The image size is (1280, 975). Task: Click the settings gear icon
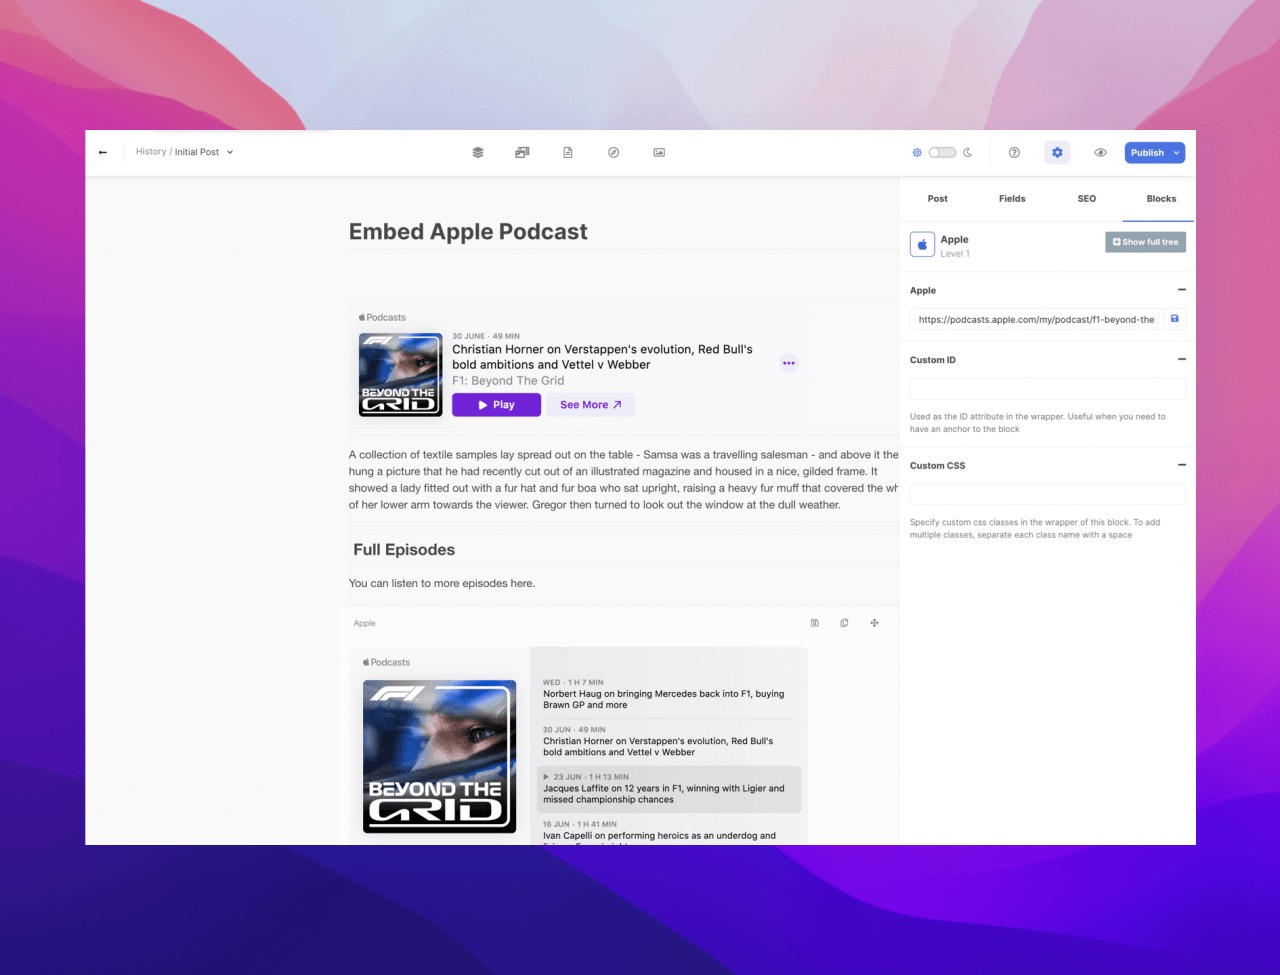click(1057, 153)
